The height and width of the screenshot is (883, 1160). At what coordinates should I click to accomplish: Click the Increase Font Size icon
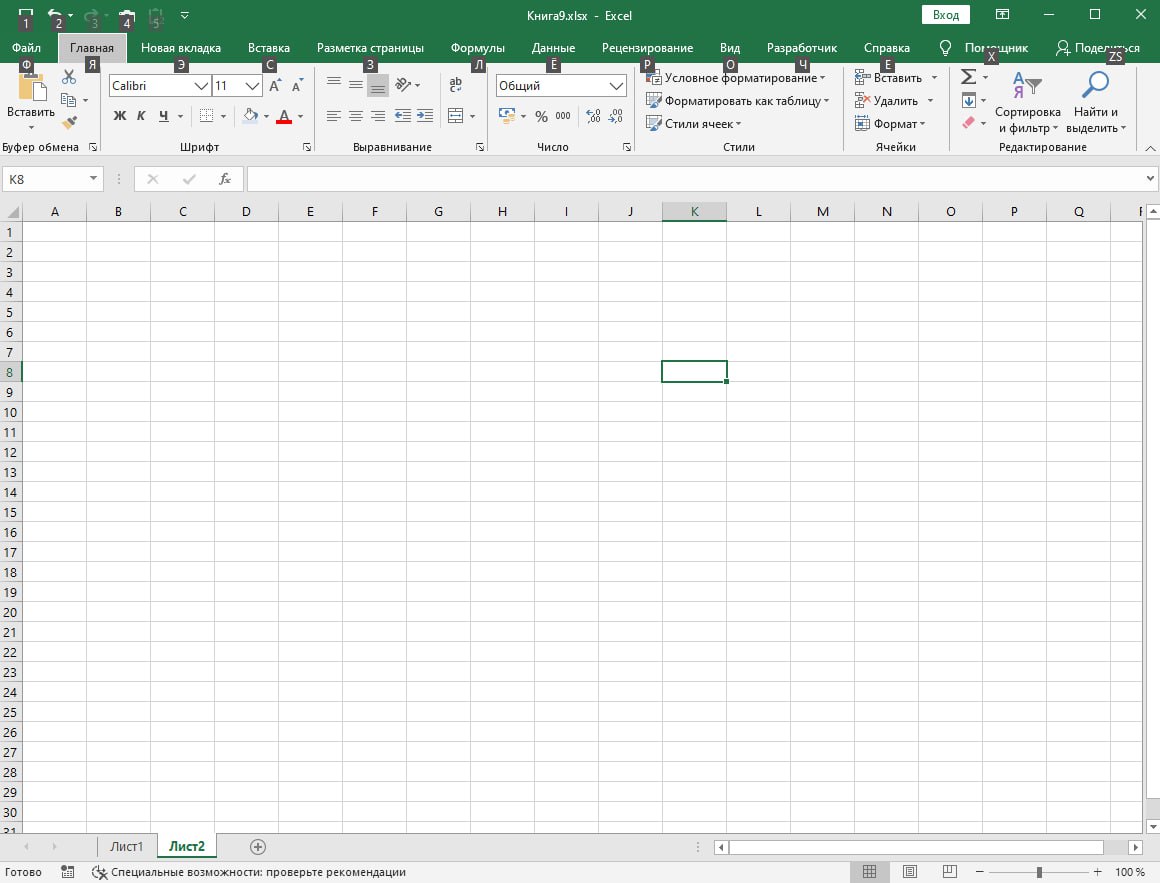tap(275, 86)
